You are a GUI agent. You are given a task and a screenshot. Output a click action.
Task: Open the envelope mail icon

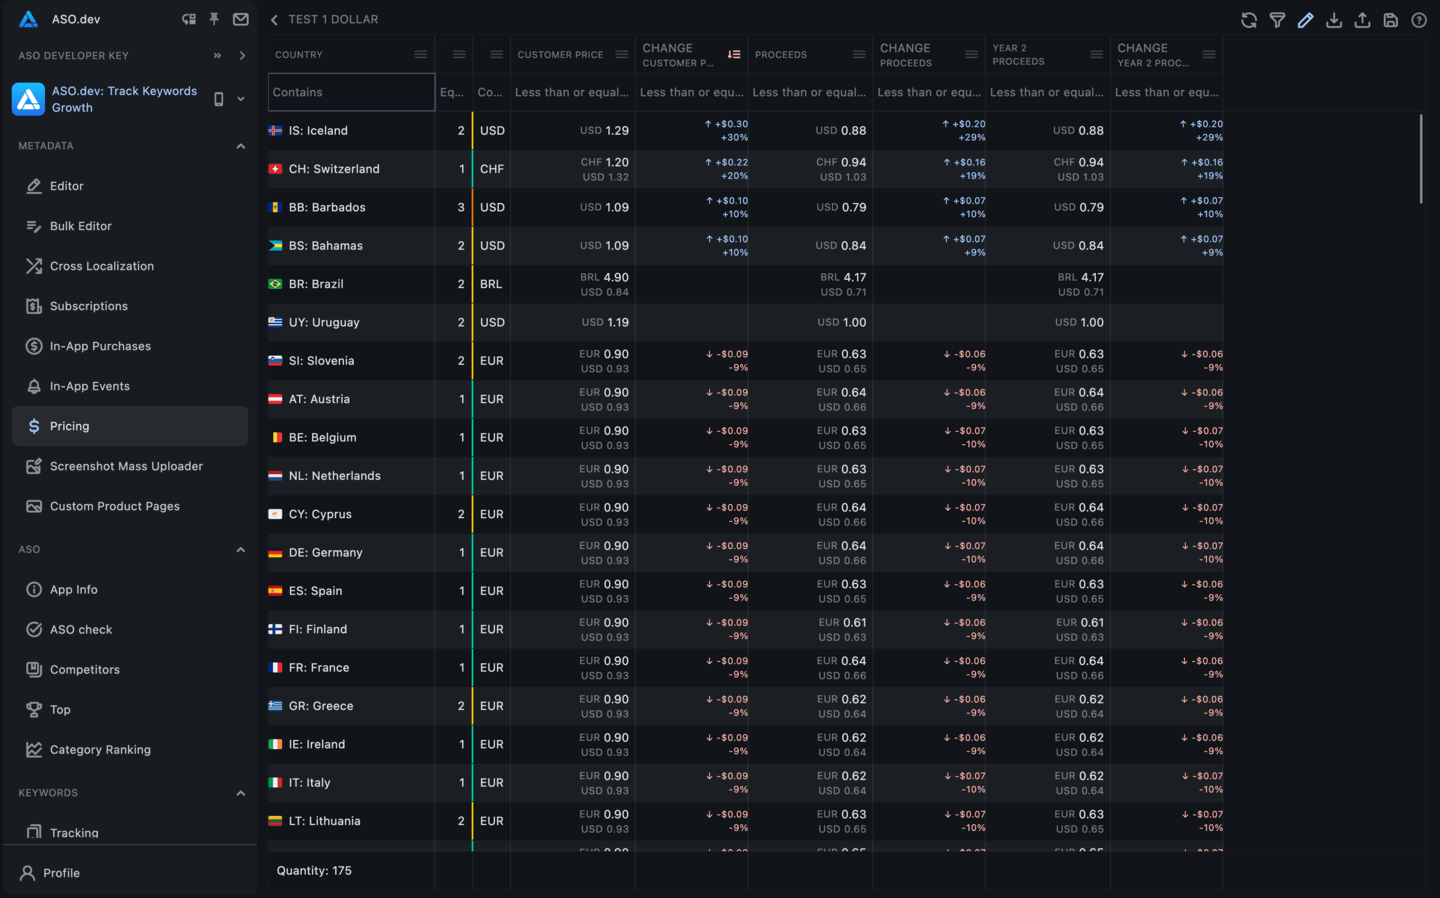click(x=241, y=19)
